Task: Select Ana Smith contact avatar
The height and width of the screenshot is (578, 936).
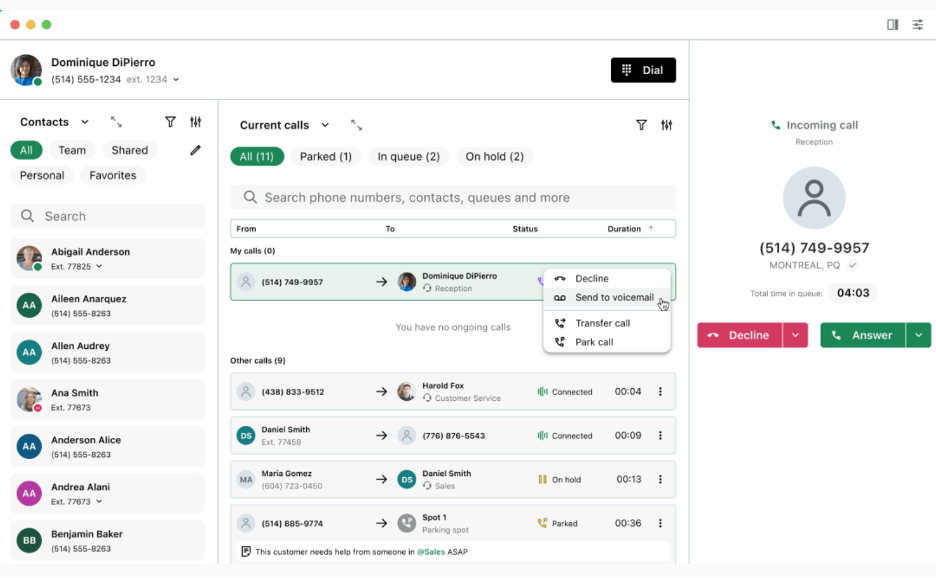Action: [x=29, y=399]
